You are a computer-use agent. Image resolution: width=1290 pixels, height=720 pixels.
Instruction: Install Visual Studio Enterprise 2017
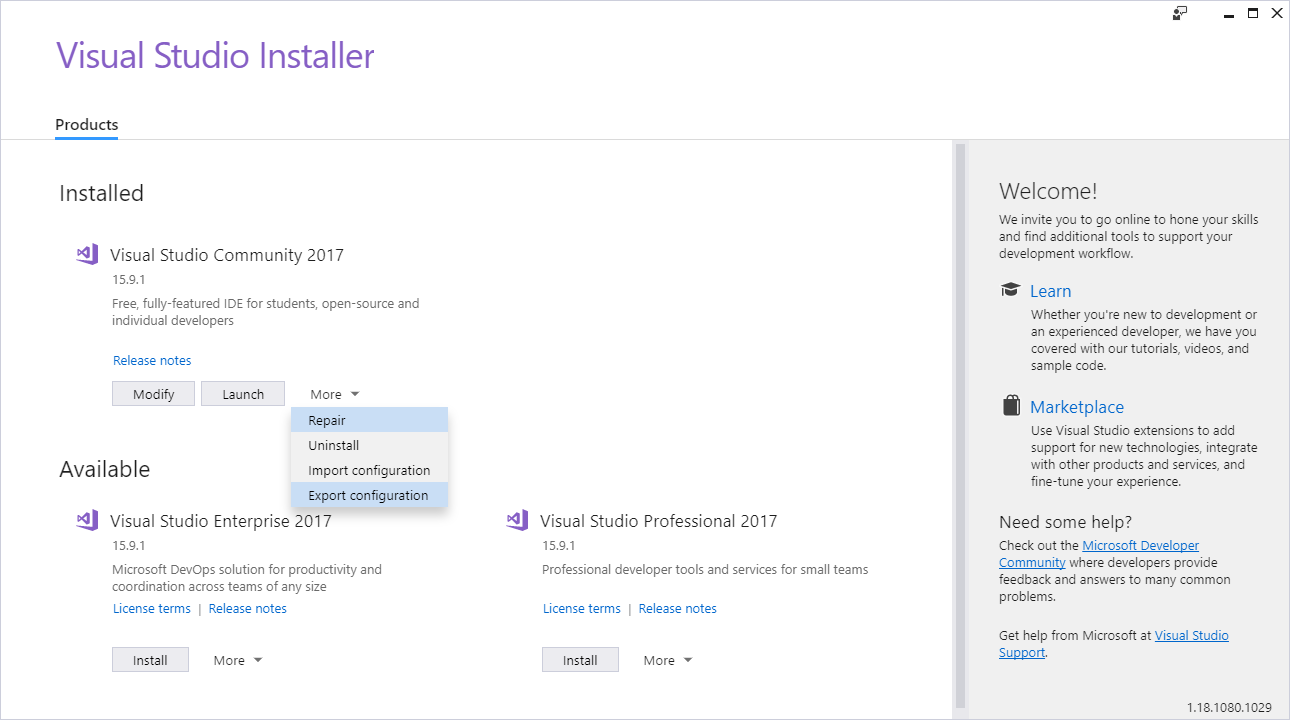[x=150, y=659]
